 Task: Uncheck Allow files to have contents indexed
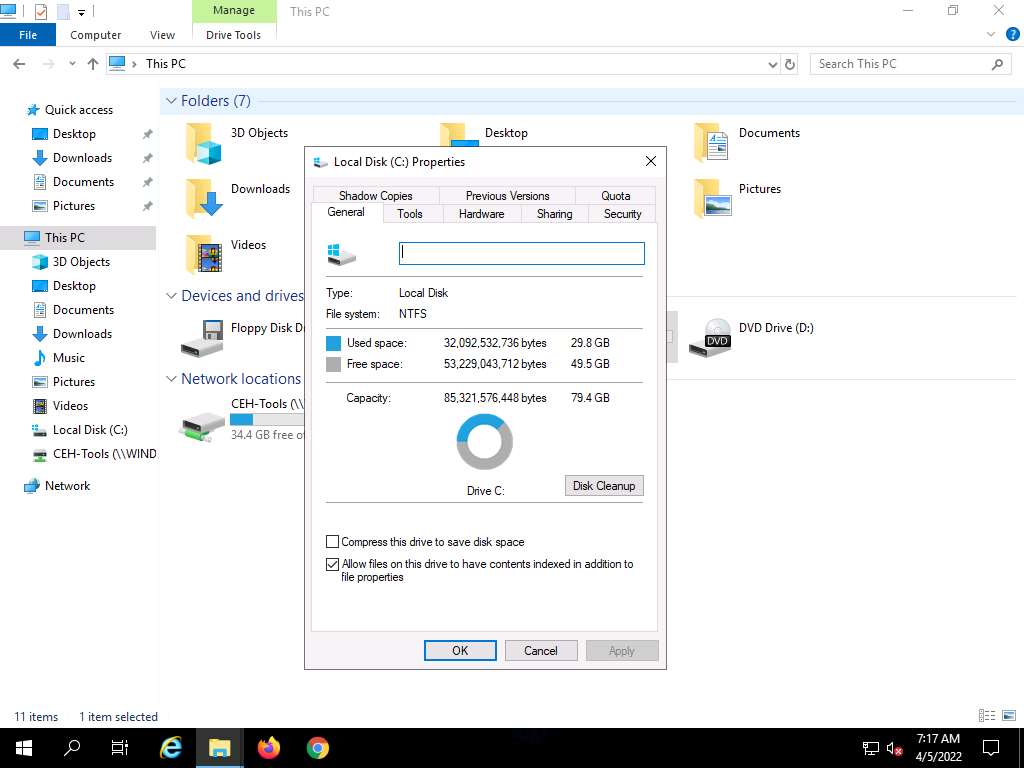tap(333, 564)
